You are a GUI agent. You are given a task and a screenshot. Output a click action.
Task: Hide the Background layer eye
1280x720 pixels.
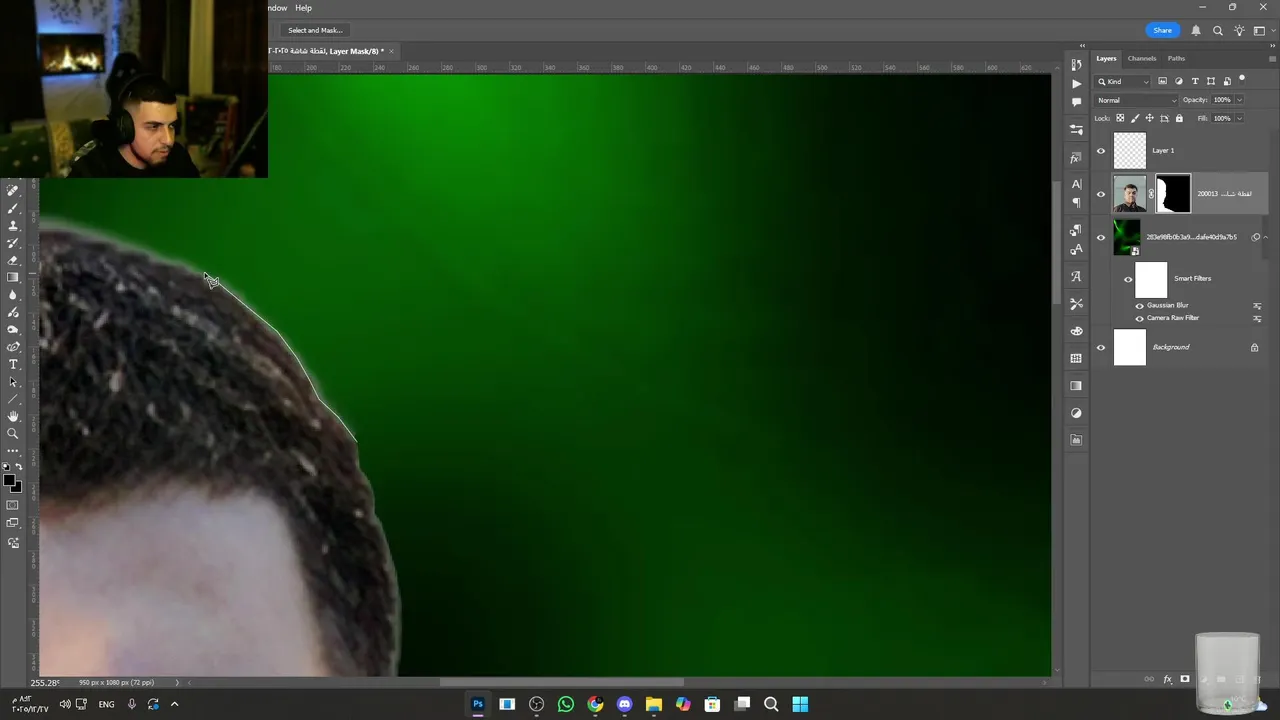[x=1101, y=347]
